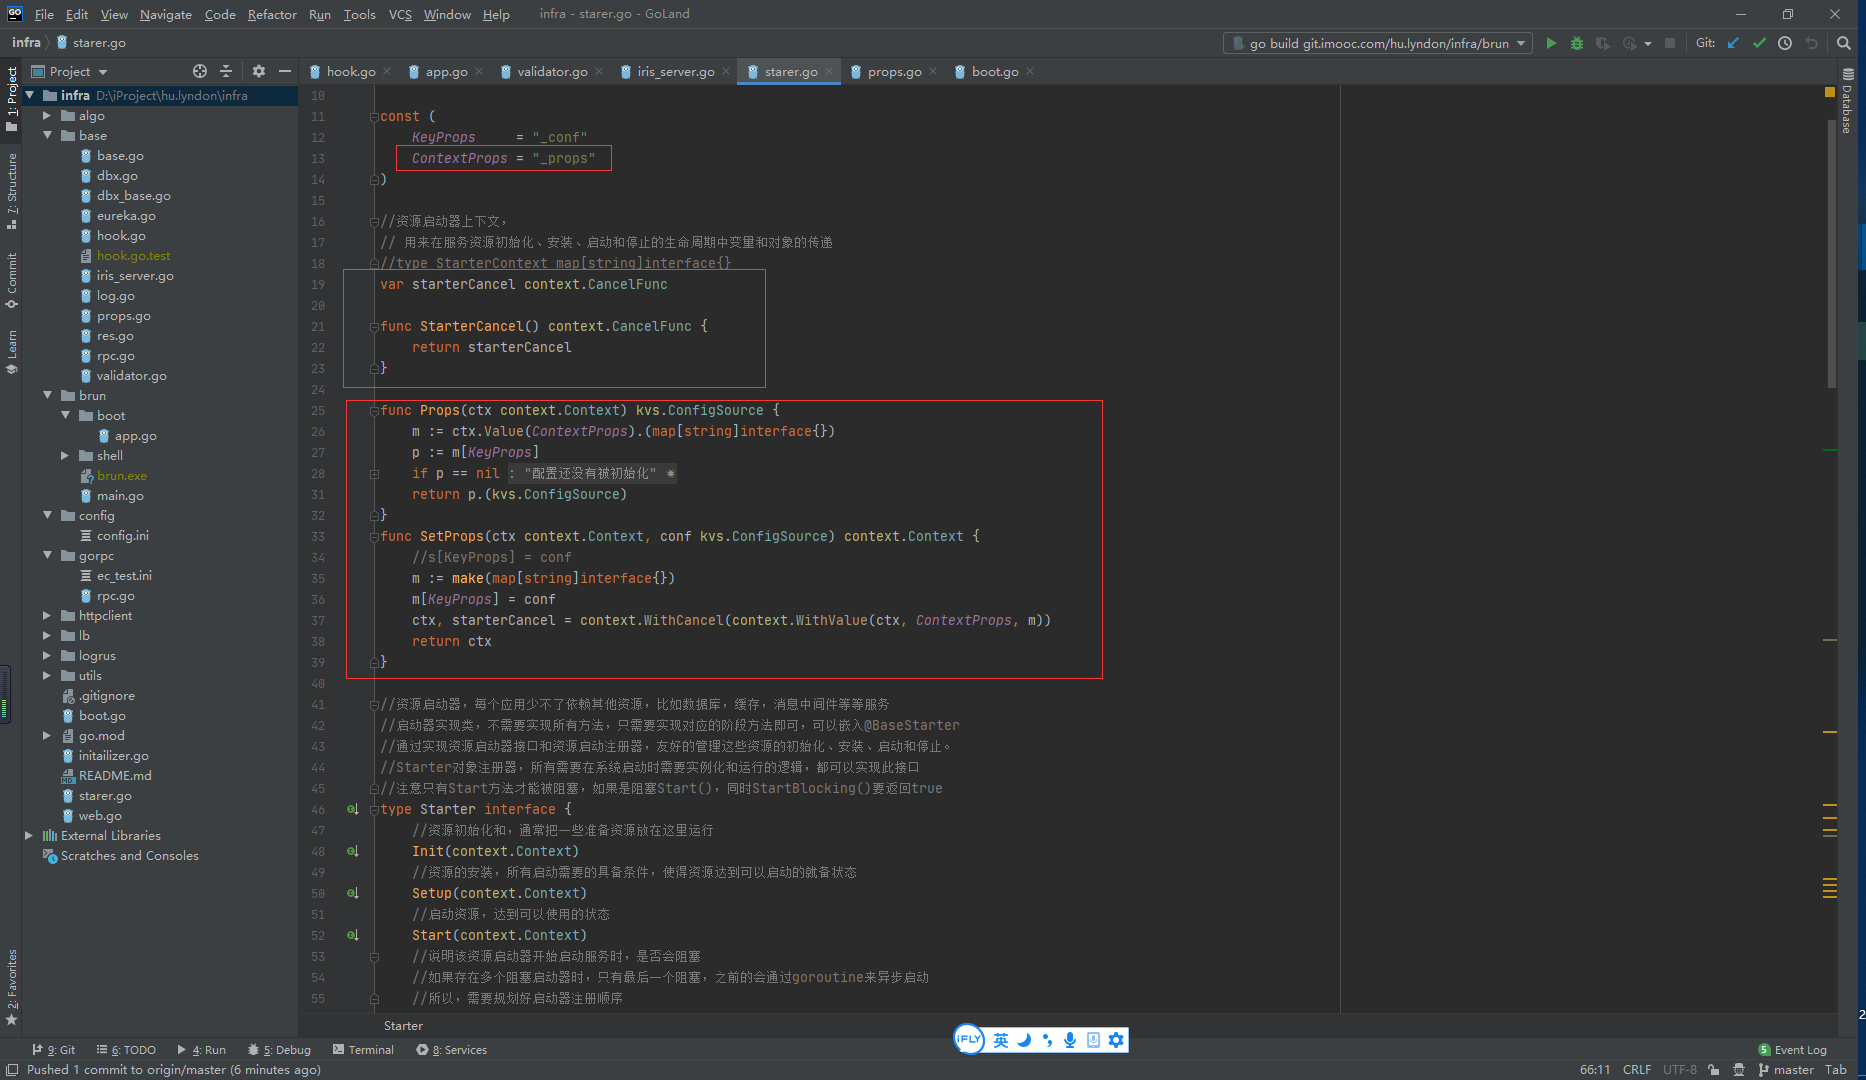The height and width of the screenshot is (1080, 1866).
Task: Click Git update project arrow
Action: pyautogui.click(x=1733, y=43)
